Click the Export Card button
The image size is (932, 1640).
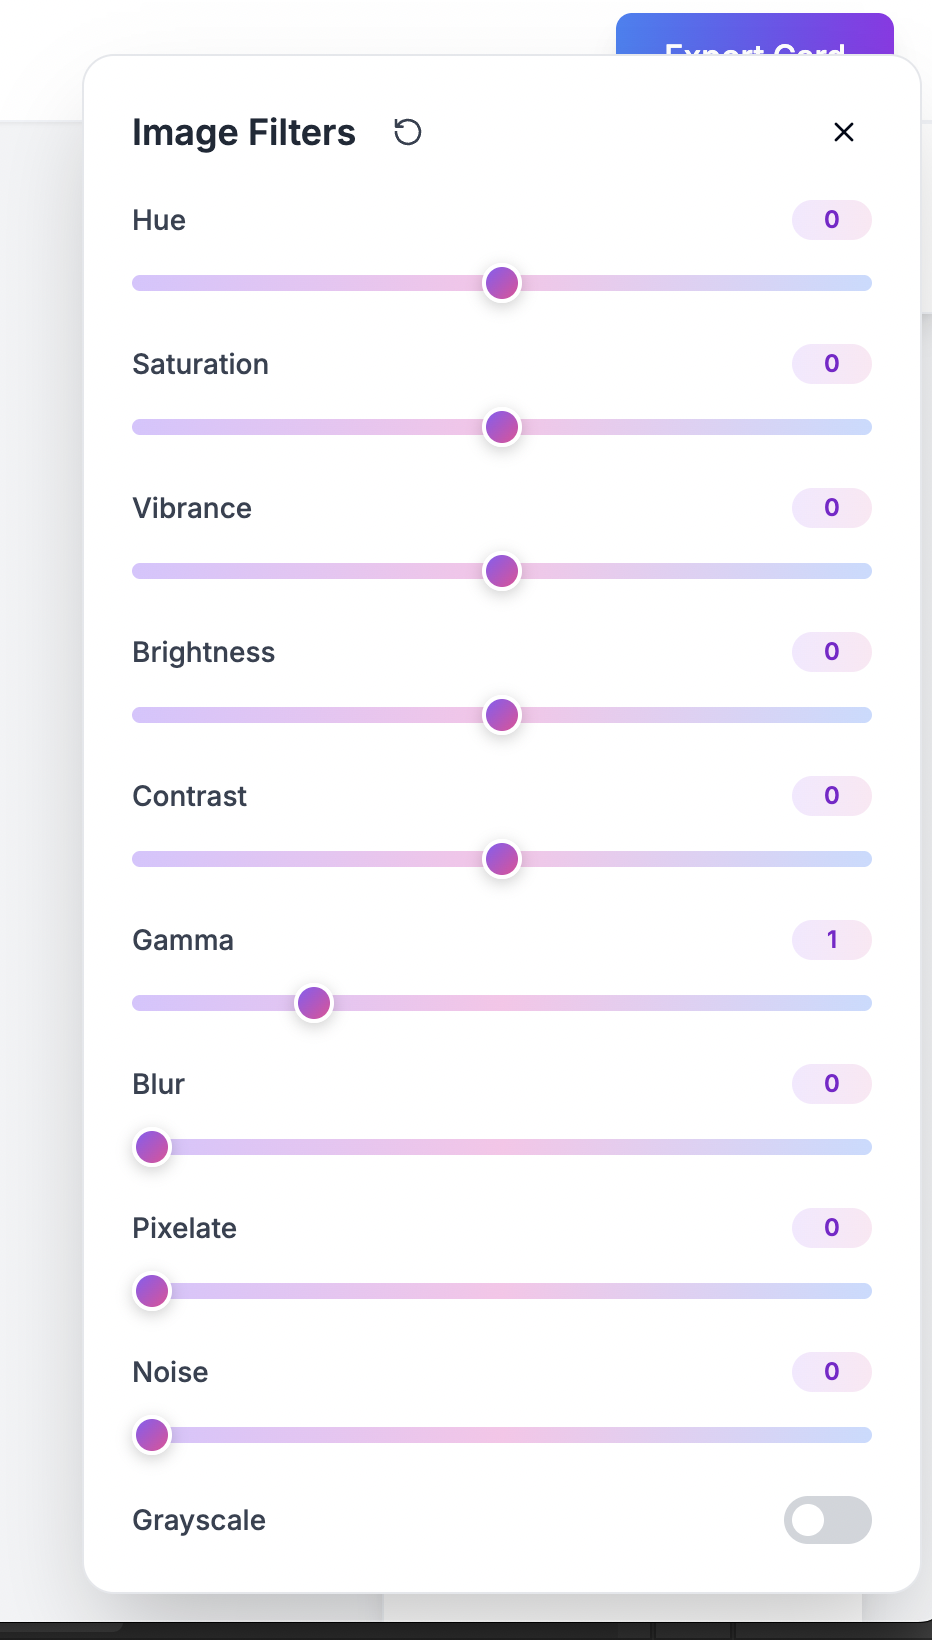coord(755,35)
